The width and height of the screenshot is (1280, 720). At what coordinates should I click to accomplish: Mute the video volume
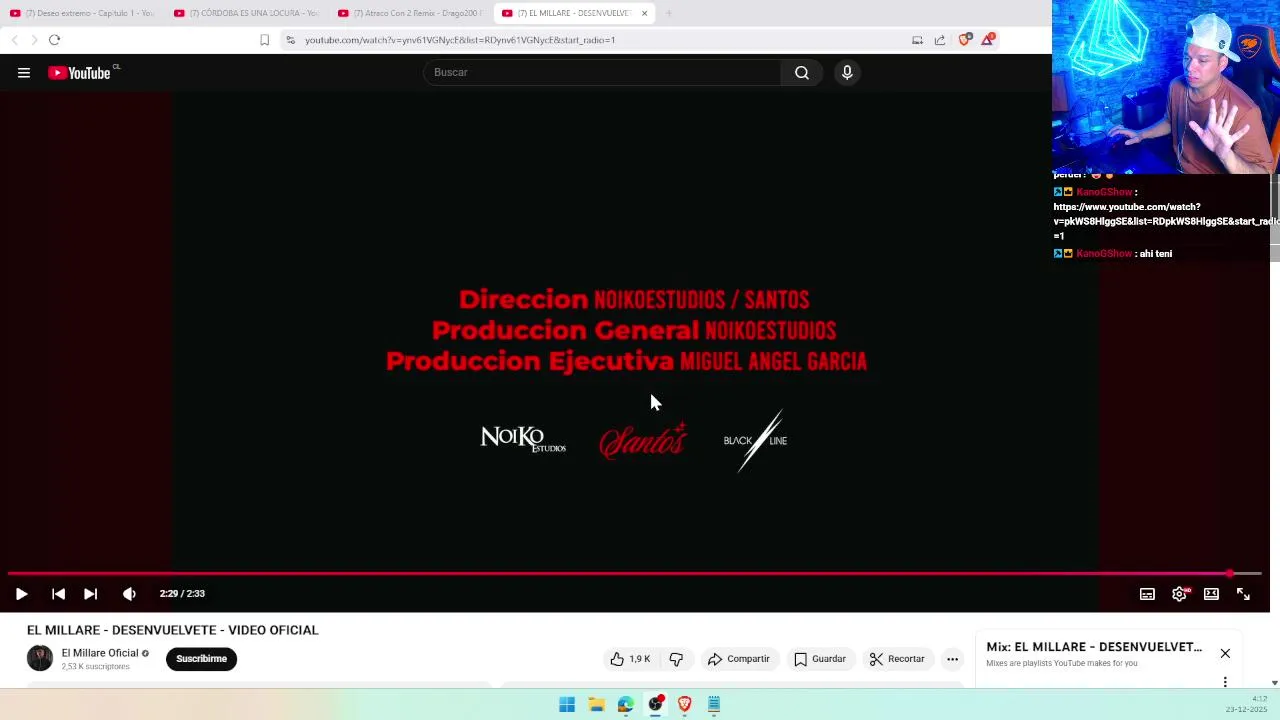[x=129, y=594]
